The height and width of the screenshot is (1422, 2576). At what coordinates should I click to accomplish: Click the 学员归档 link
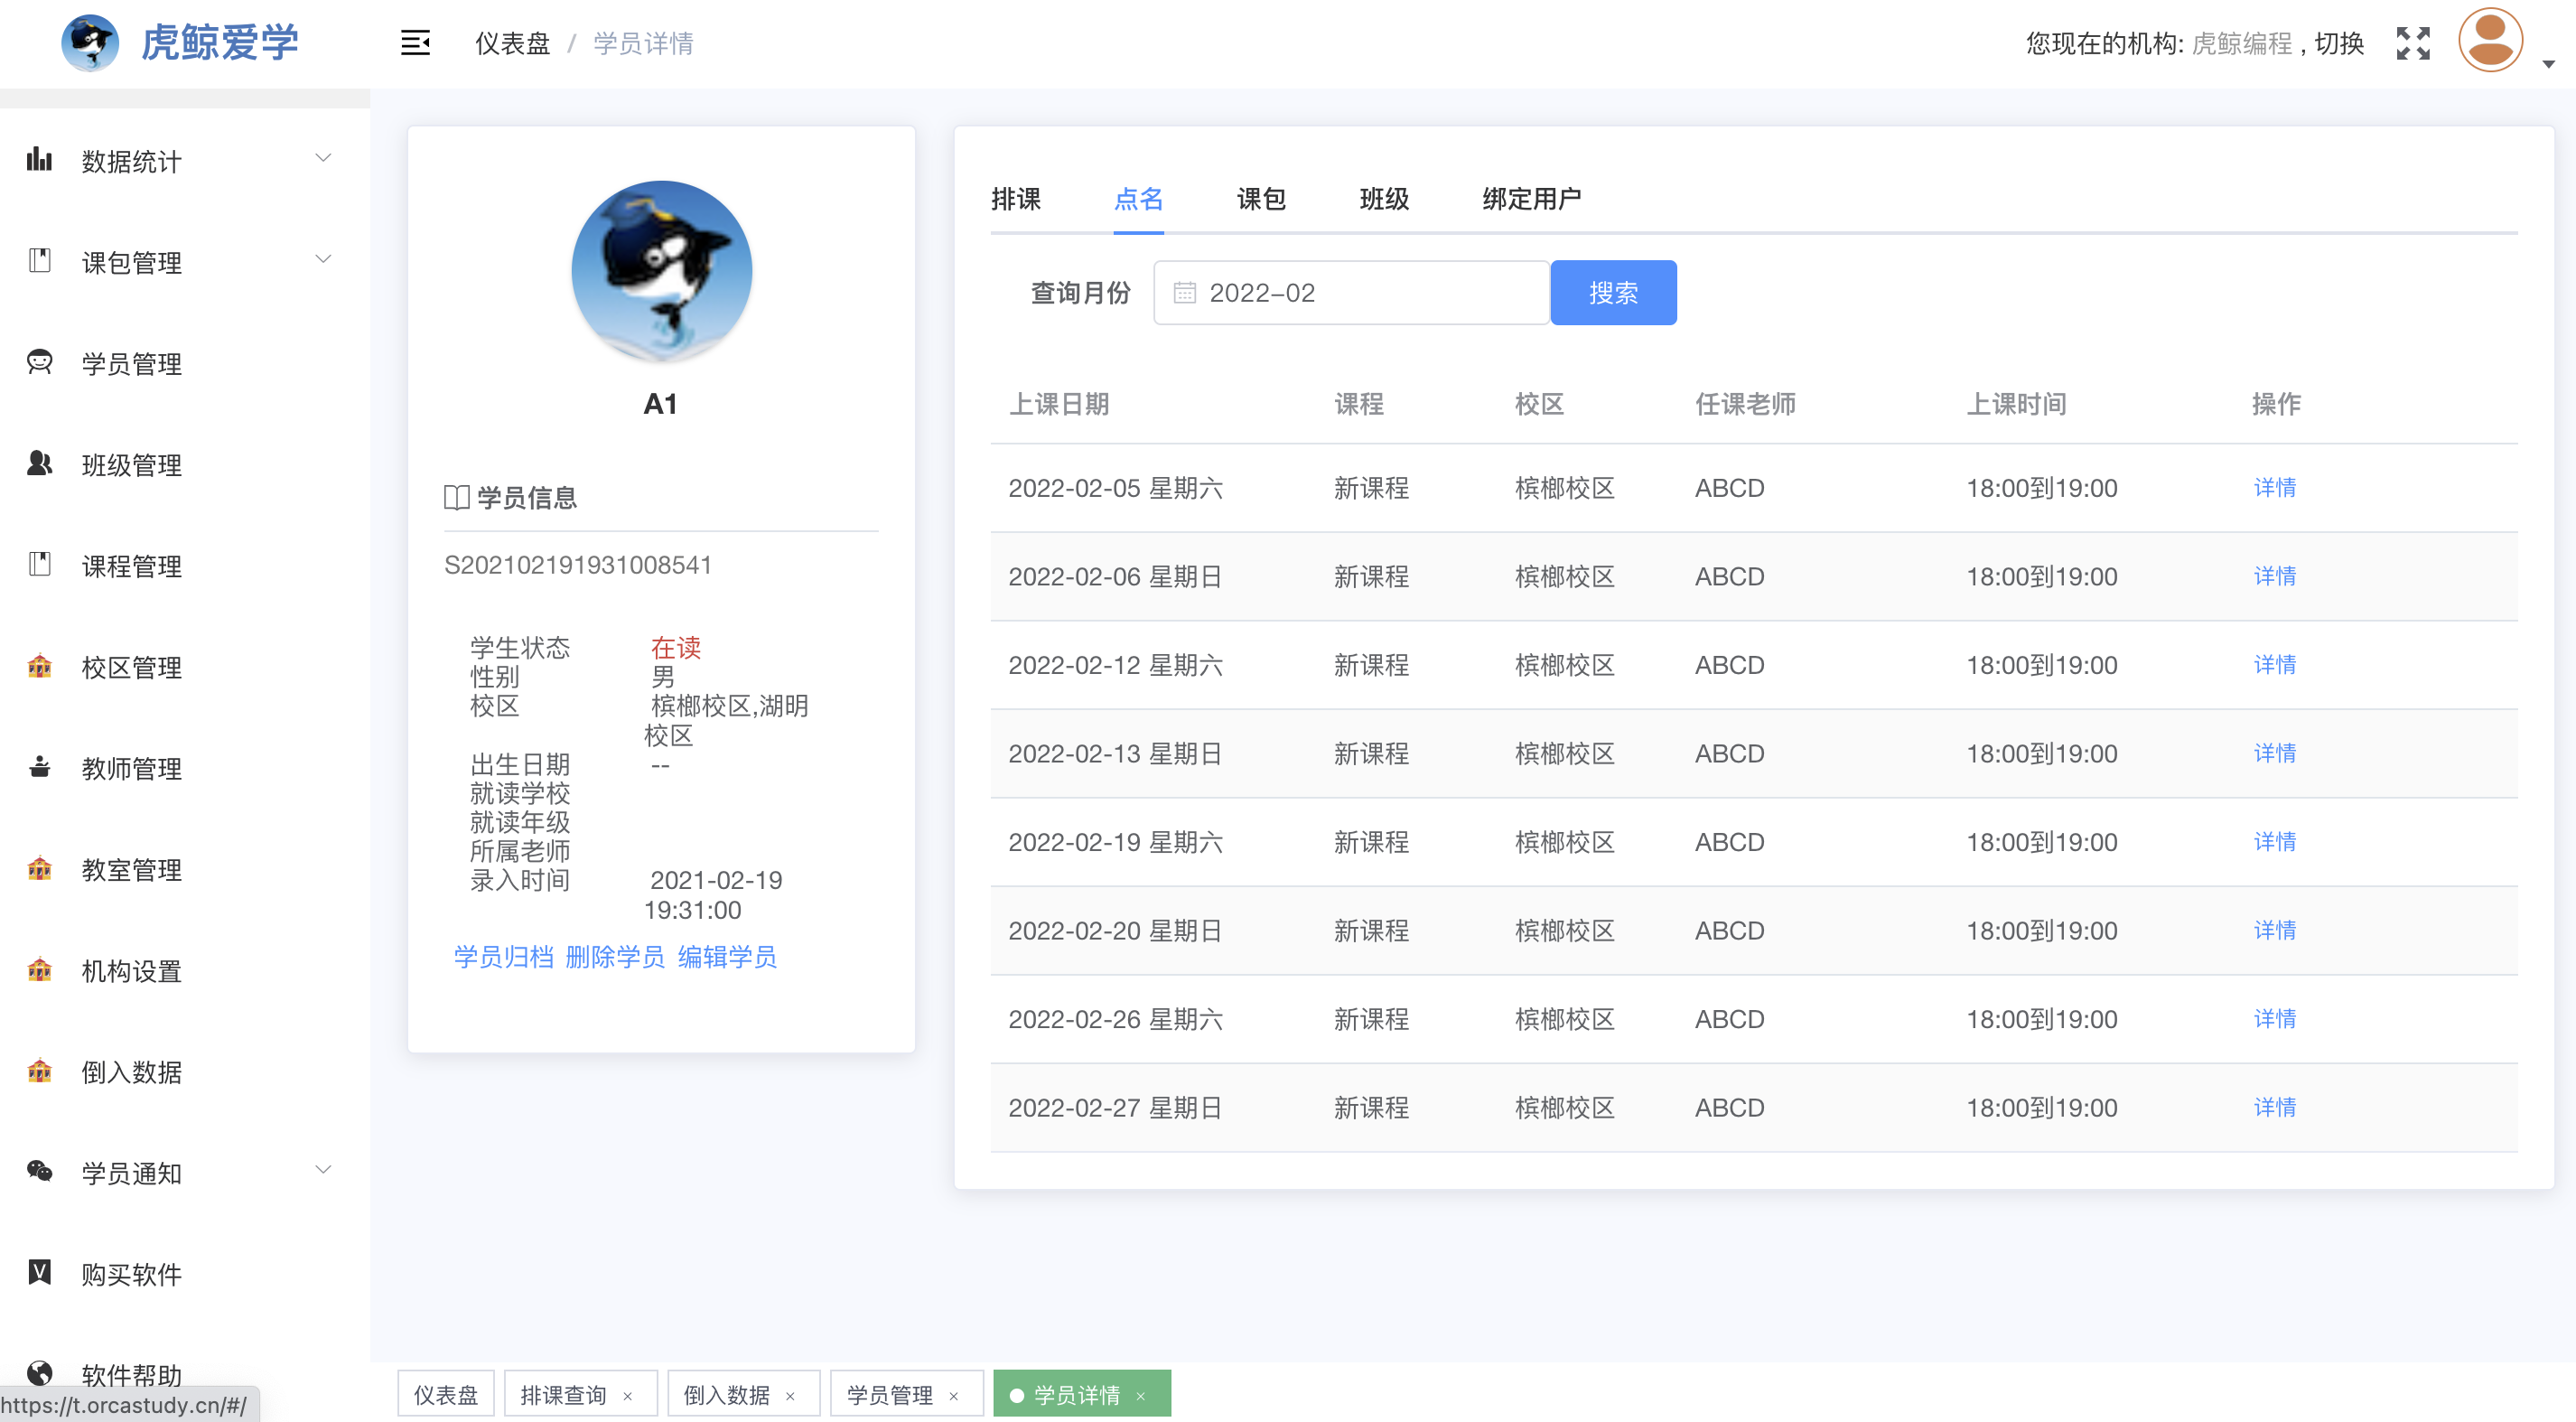point(503,957)
